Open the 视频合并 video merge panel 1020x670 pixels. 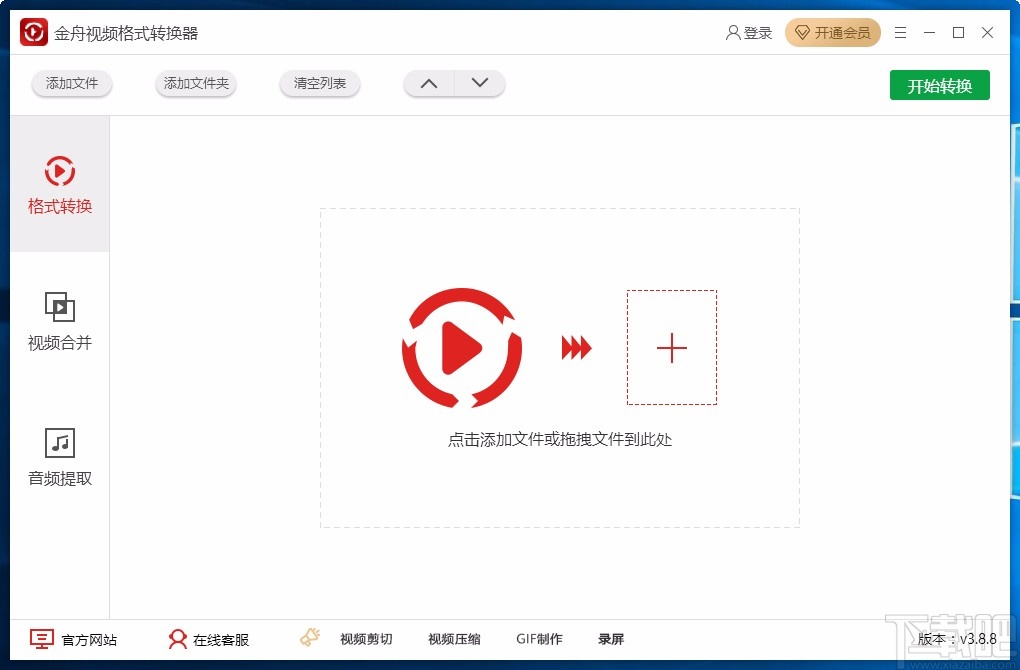[59, 320]
